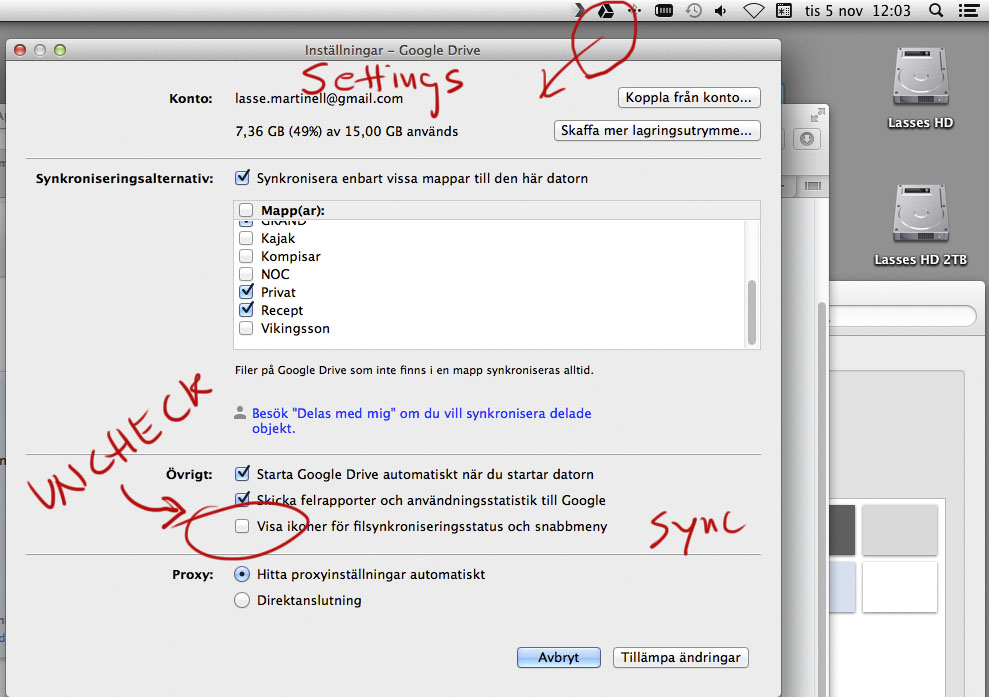Disable Starta Google Drive automatiskt checkbox
Image resolution: width=989 pixels, height=697 pixels.
point(242,474)
